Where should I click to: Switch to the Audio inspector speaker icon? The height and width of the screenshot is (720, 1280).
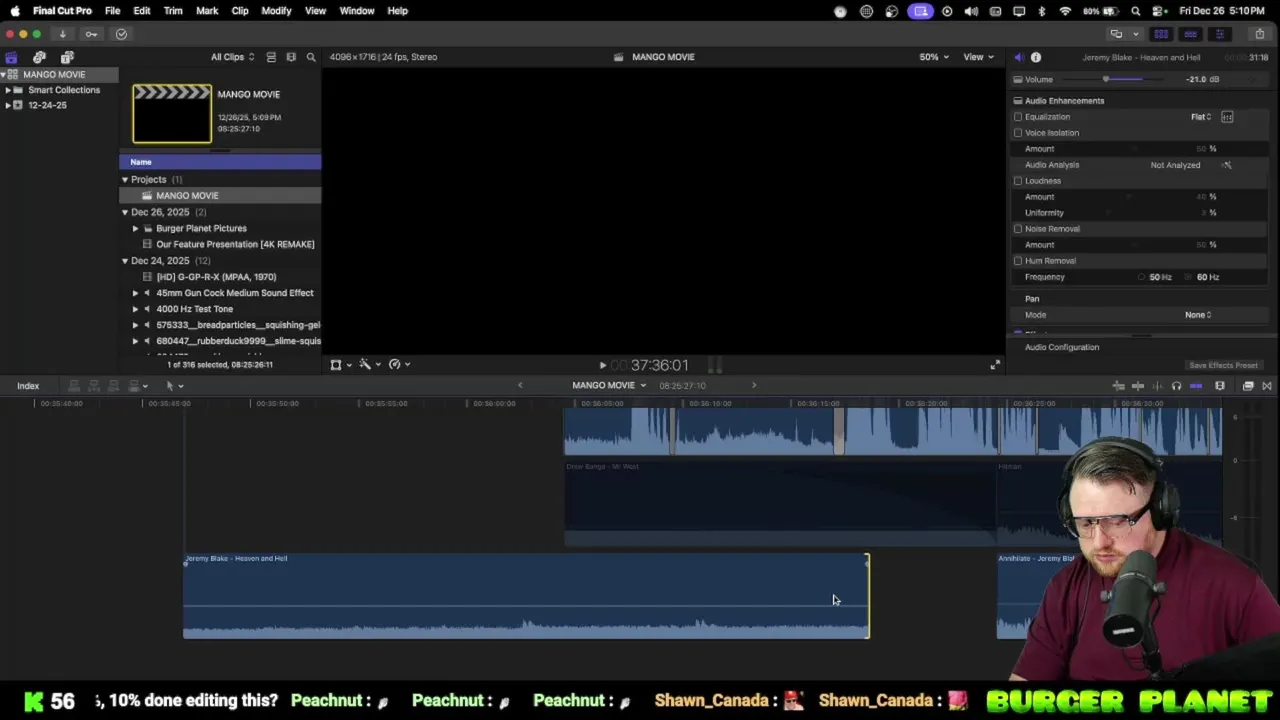[x=1018, y=57]
